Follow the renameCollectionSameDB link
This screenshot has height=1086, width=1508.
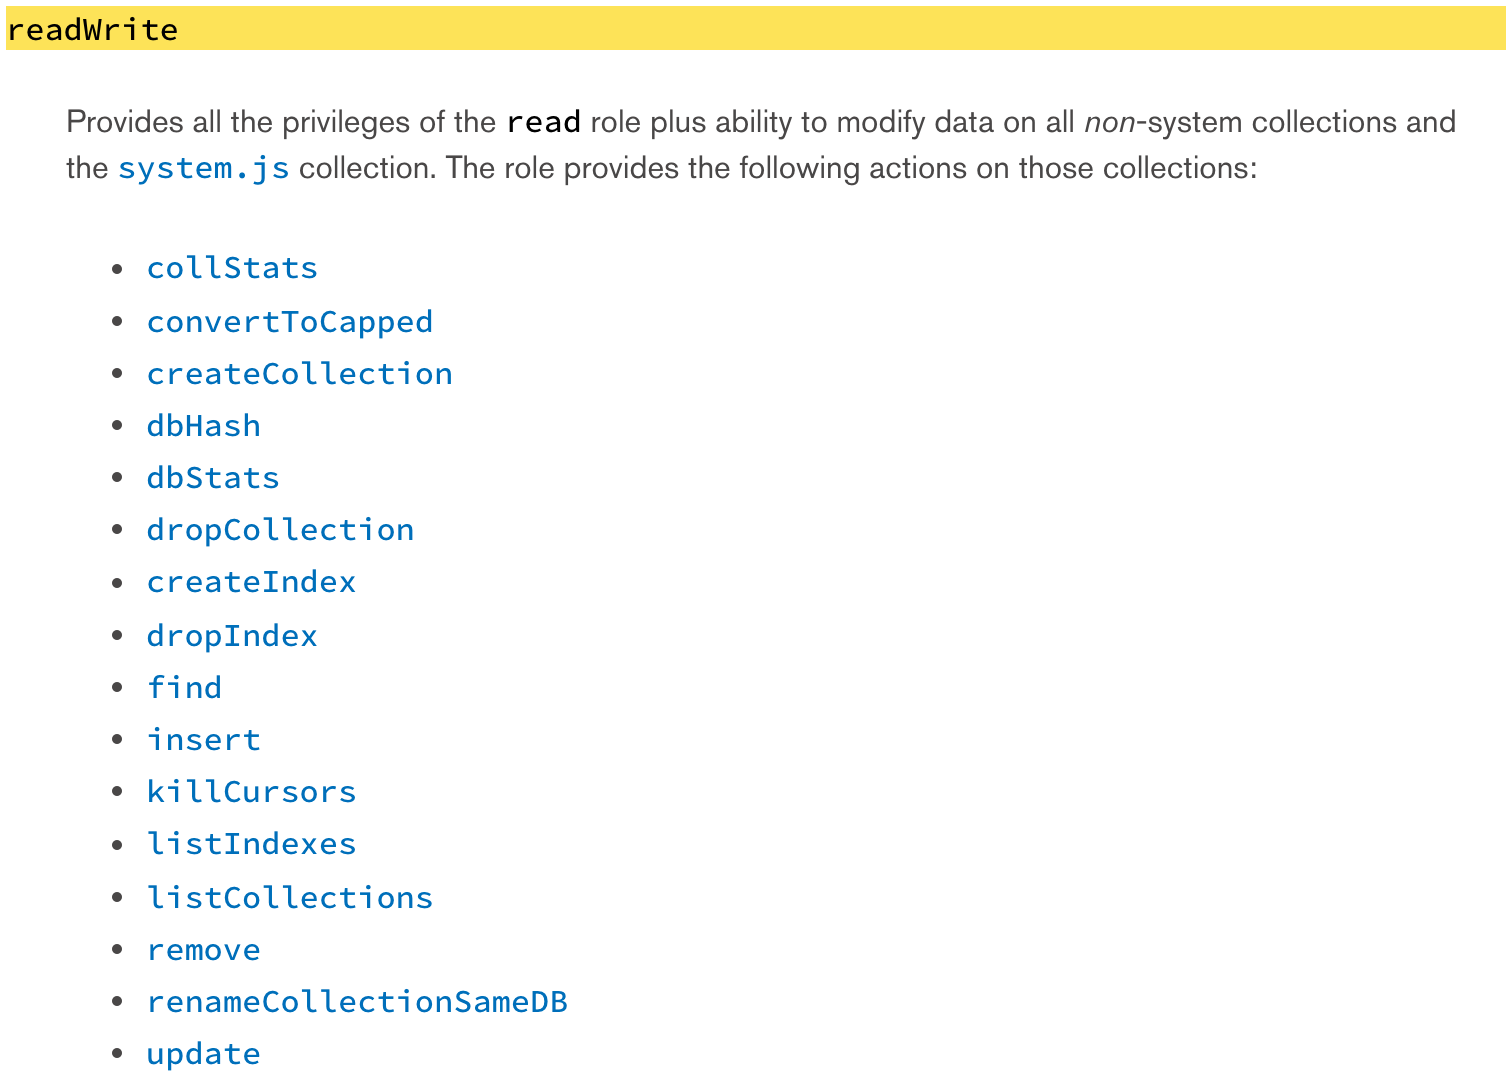[x=357, y=1002]
